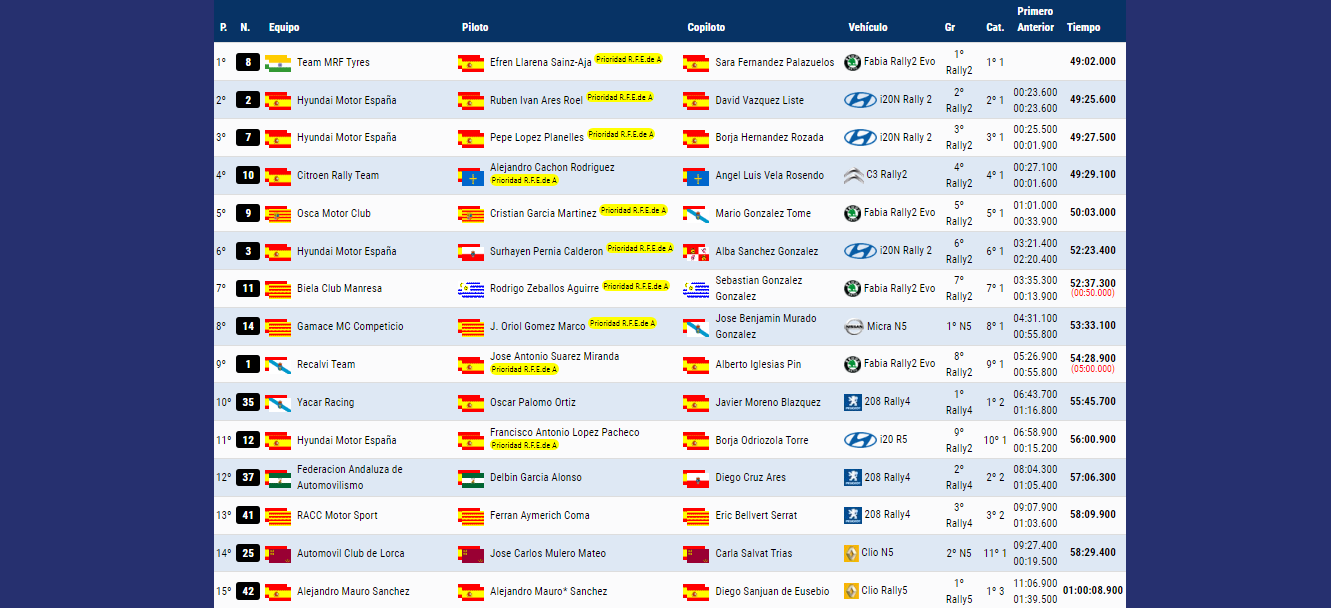Click the flag icon beside Team MRF Tyres
This screenshot has width=1331, height=608.
[x=278, y=62]
